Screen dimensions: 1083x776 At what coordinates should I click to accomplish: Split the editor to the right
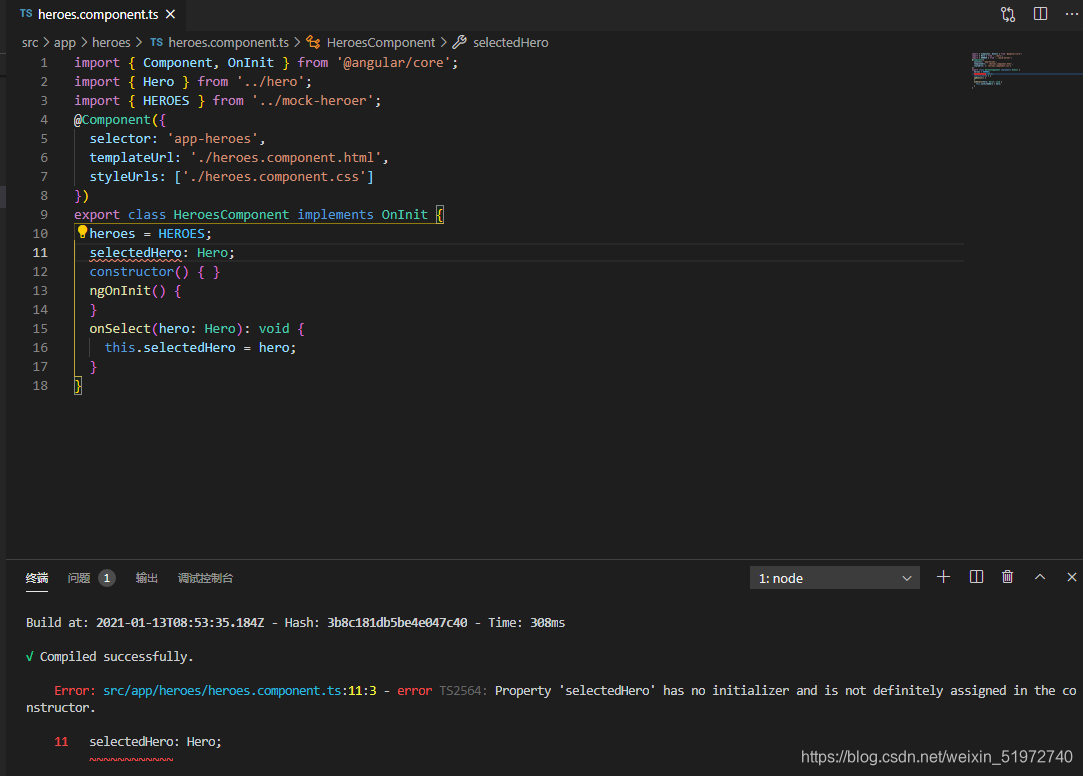1040,14
